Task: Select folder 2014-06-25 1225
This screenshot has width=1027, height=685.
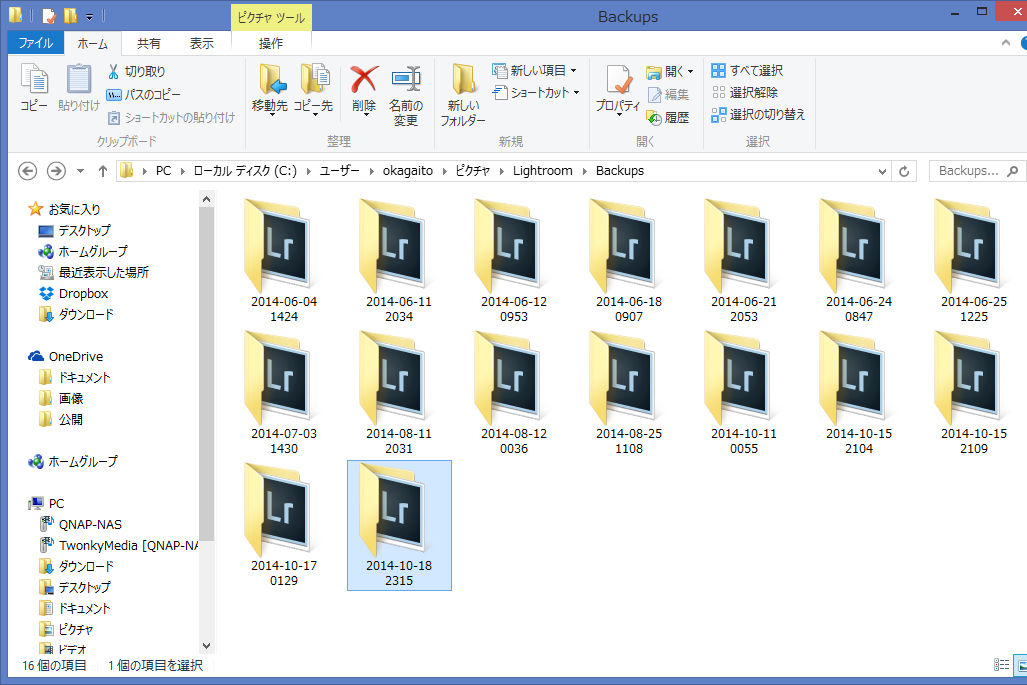Action: pos(974,261)
